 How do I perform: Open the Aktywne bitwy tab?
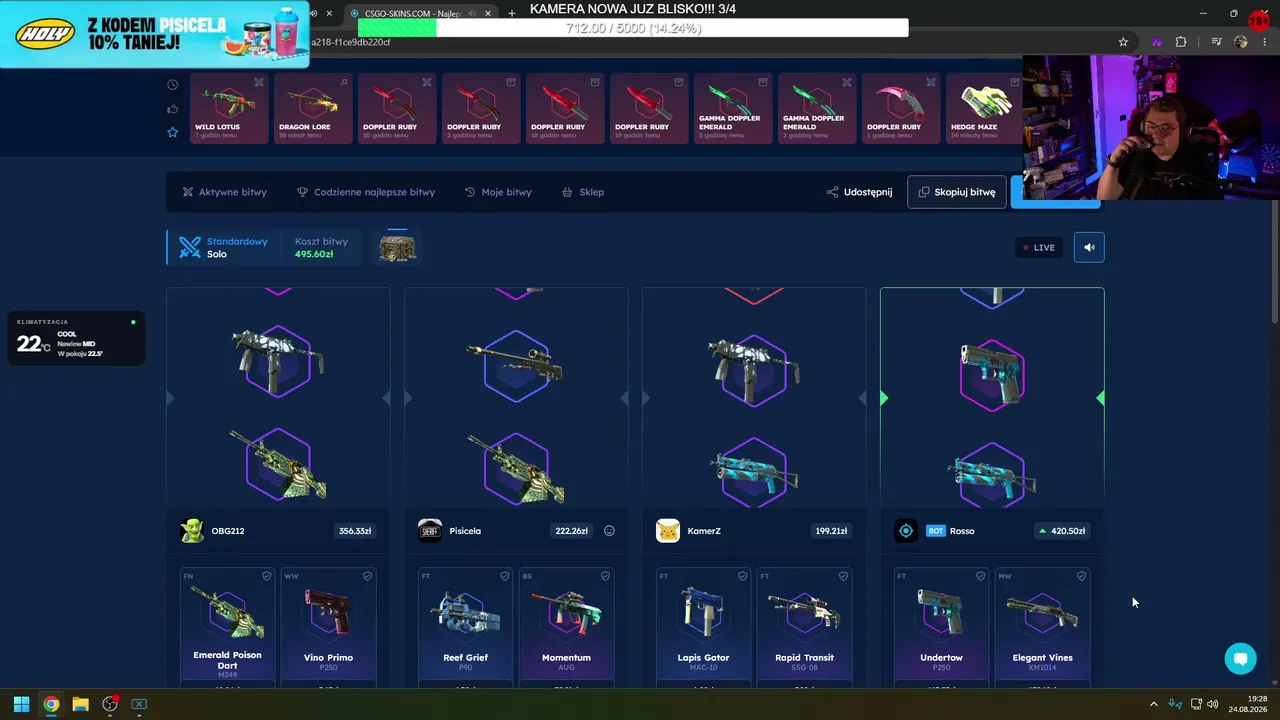point(225,192)
